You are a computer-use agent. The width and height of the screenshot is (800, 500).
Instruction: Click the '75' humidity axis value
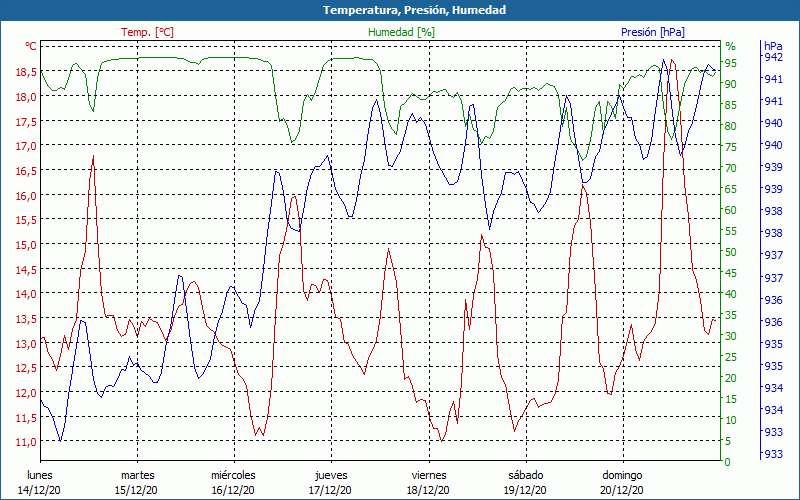pos(731,147)
